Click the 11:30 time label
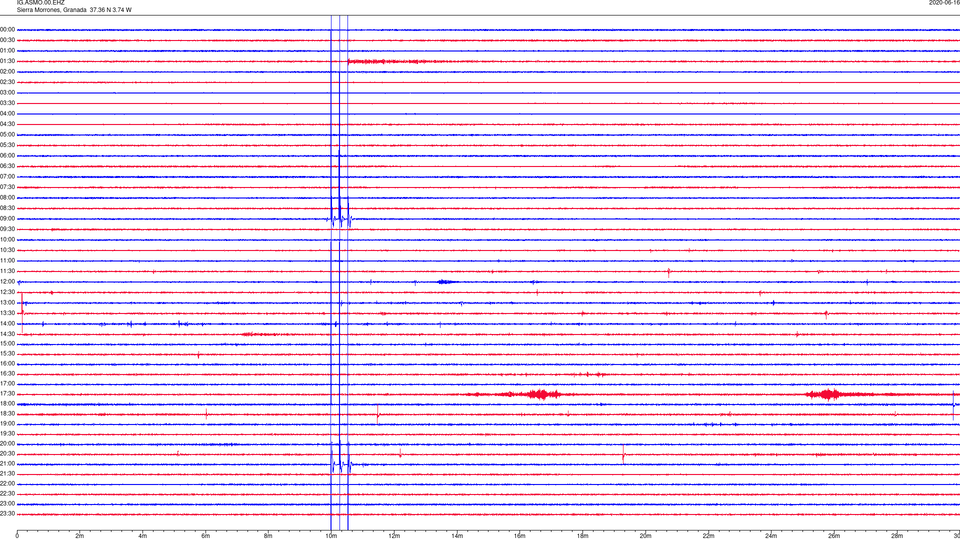The width and height of the screenshot is (960, 540). click(7, 271)
